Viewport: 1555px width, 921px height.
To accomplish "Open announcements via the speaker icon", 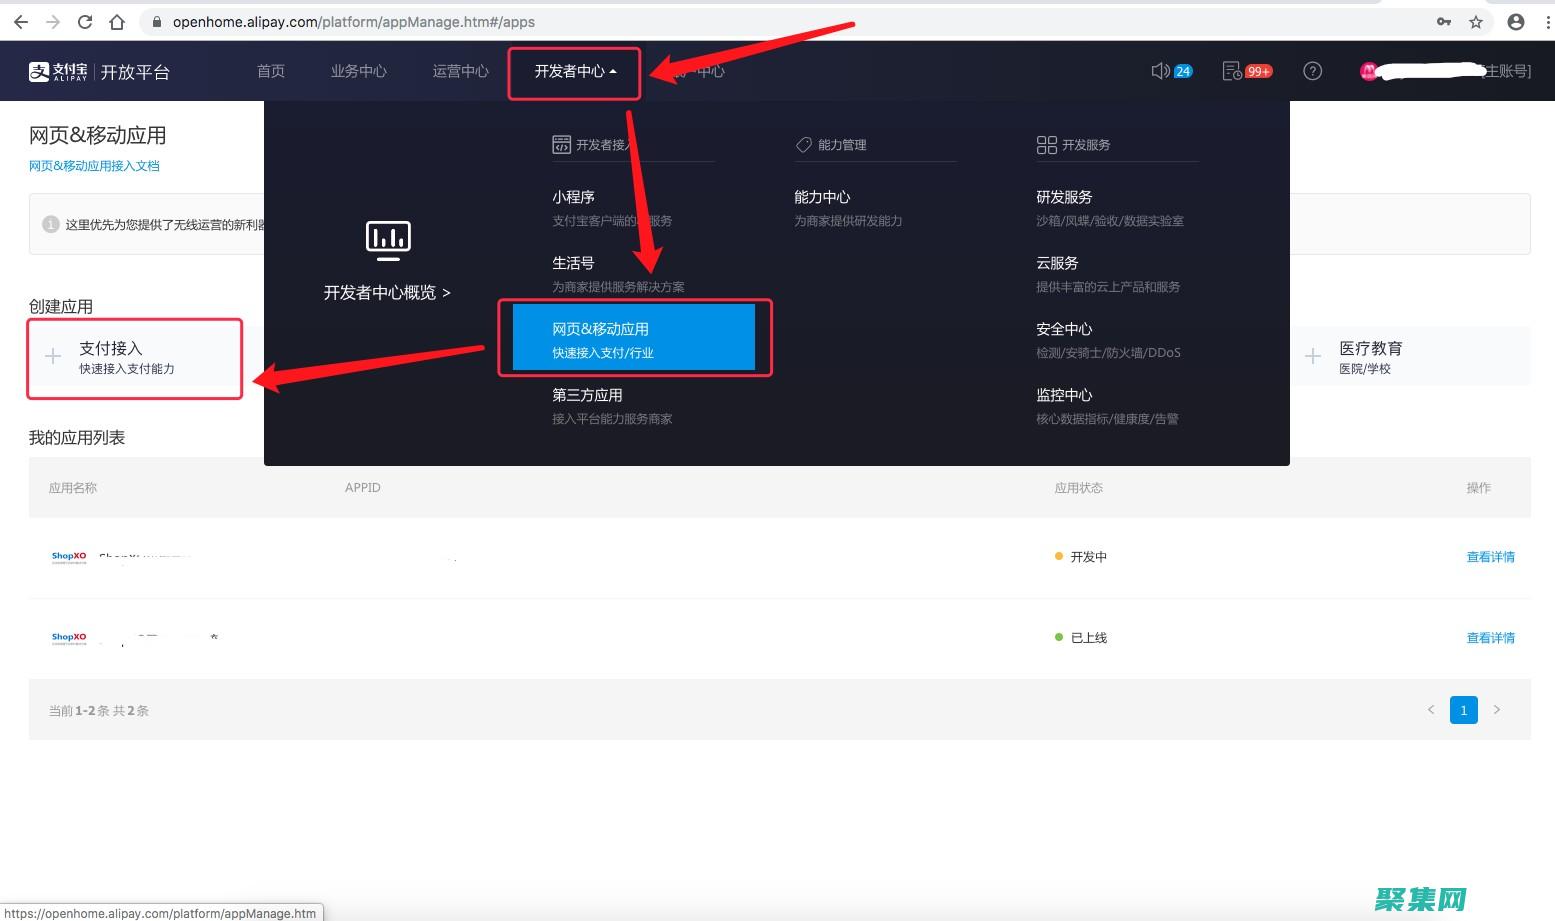I will coord(1160,71).
